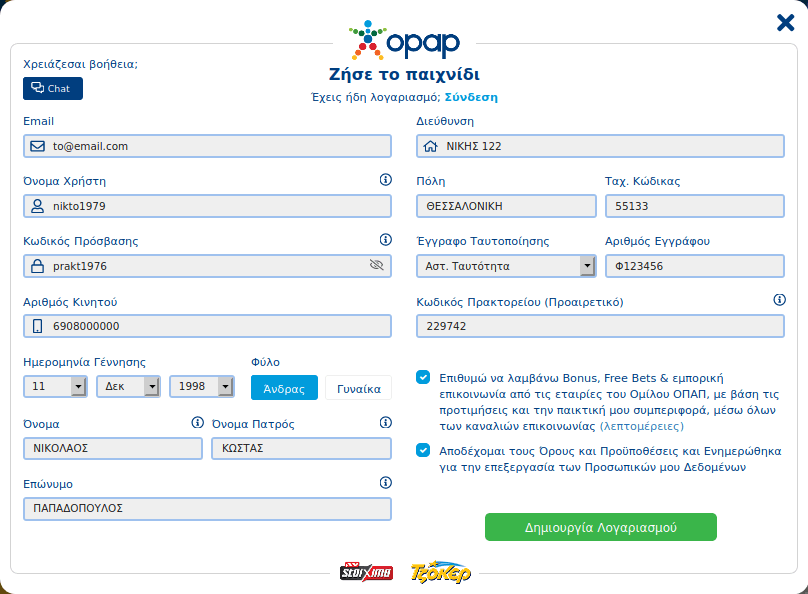Close the registration dialog with the X
Viewport: 808px width, 594px height.
[x=785, y=23]
